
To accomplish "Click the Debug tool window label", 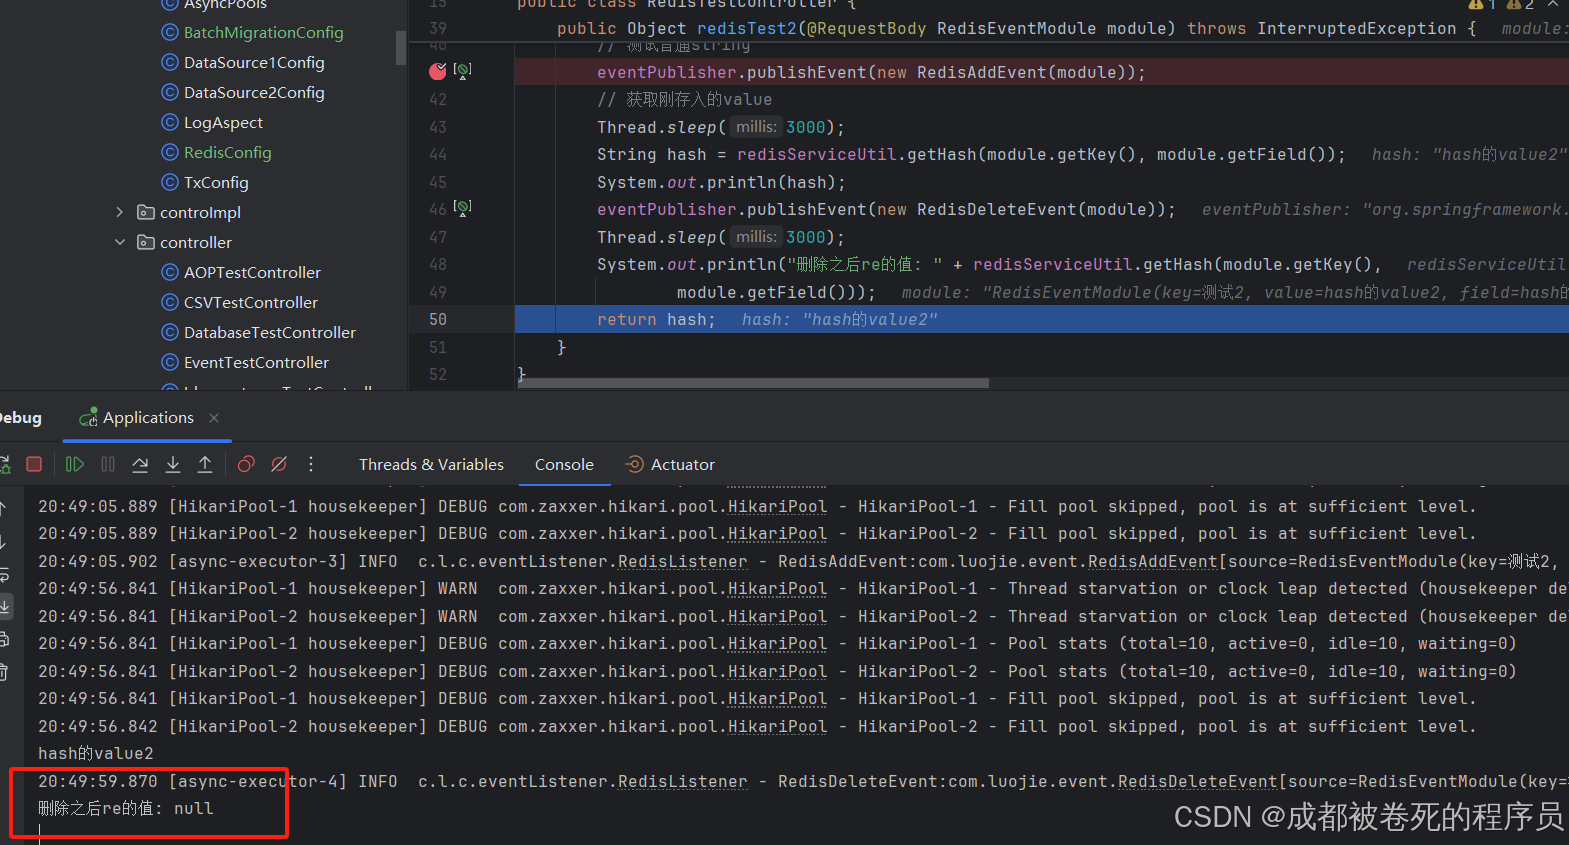I will tap(20, 418).
